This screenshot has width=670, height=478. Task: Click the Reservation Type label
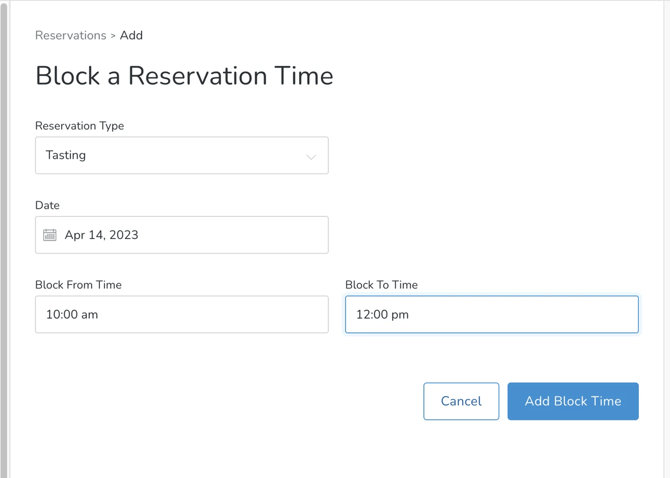[x=79, y=126]
